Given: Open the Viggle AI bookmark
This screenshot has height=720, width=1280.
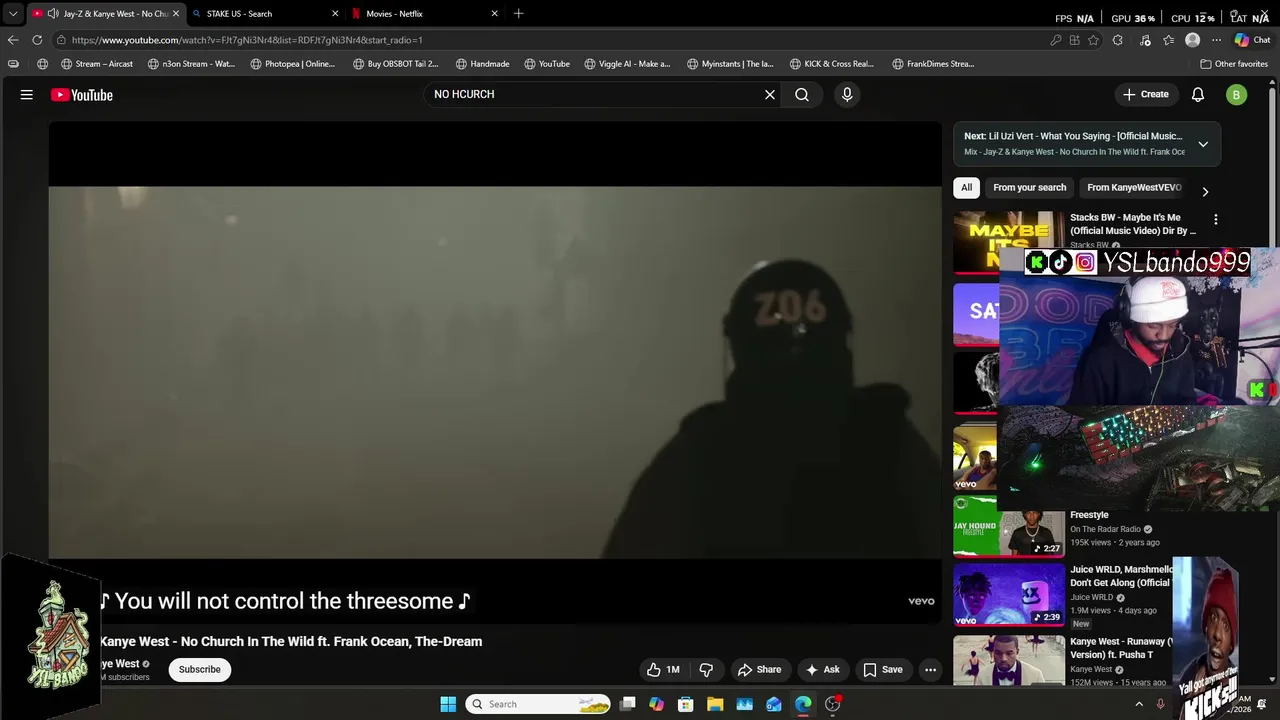Looking at the screenshot, I should click(628, 64).
